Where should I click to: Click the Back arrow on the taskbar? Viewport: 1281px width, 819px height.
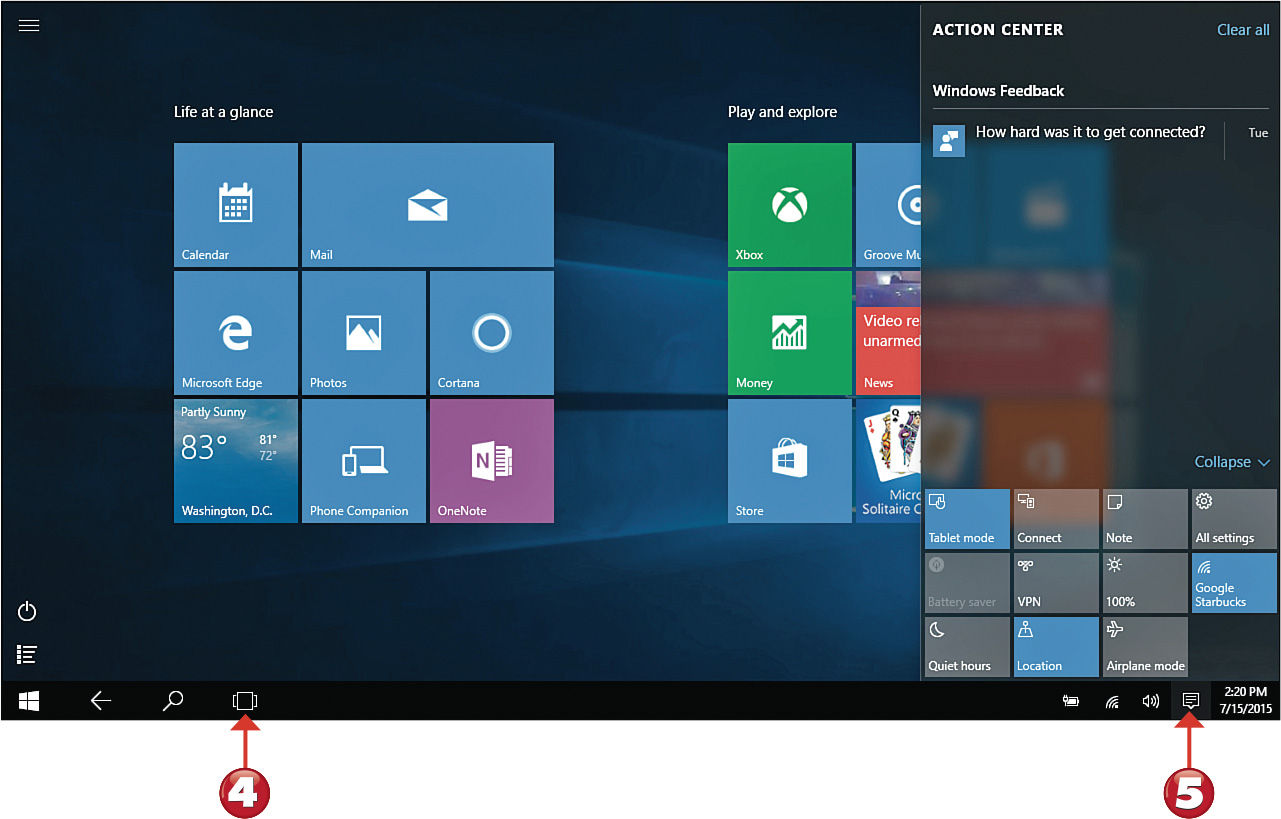pyautogui.click(x=101, y=701)
